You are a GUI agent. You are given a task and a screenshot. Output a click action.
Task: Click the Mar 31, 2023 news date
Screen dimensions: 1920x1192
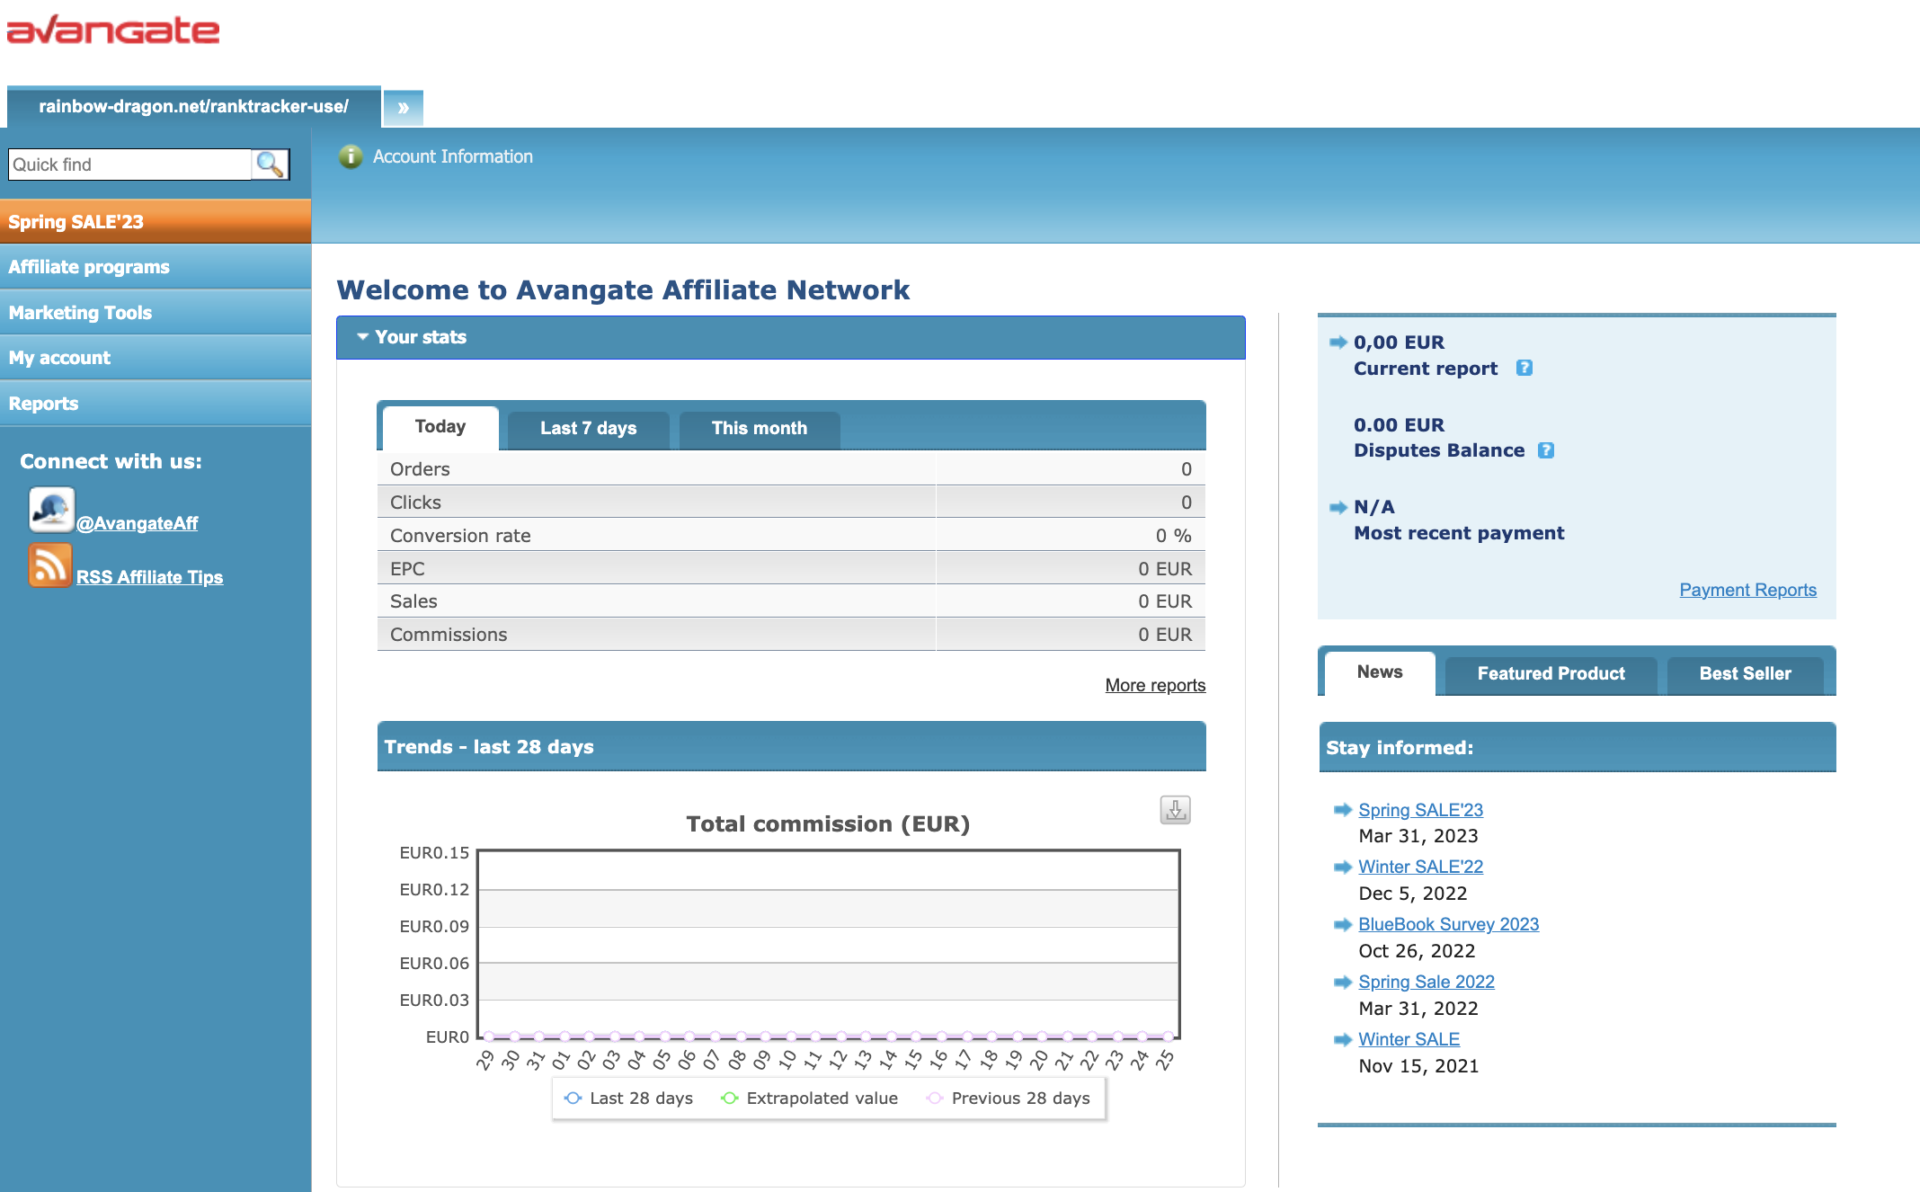pos(1418,836)
